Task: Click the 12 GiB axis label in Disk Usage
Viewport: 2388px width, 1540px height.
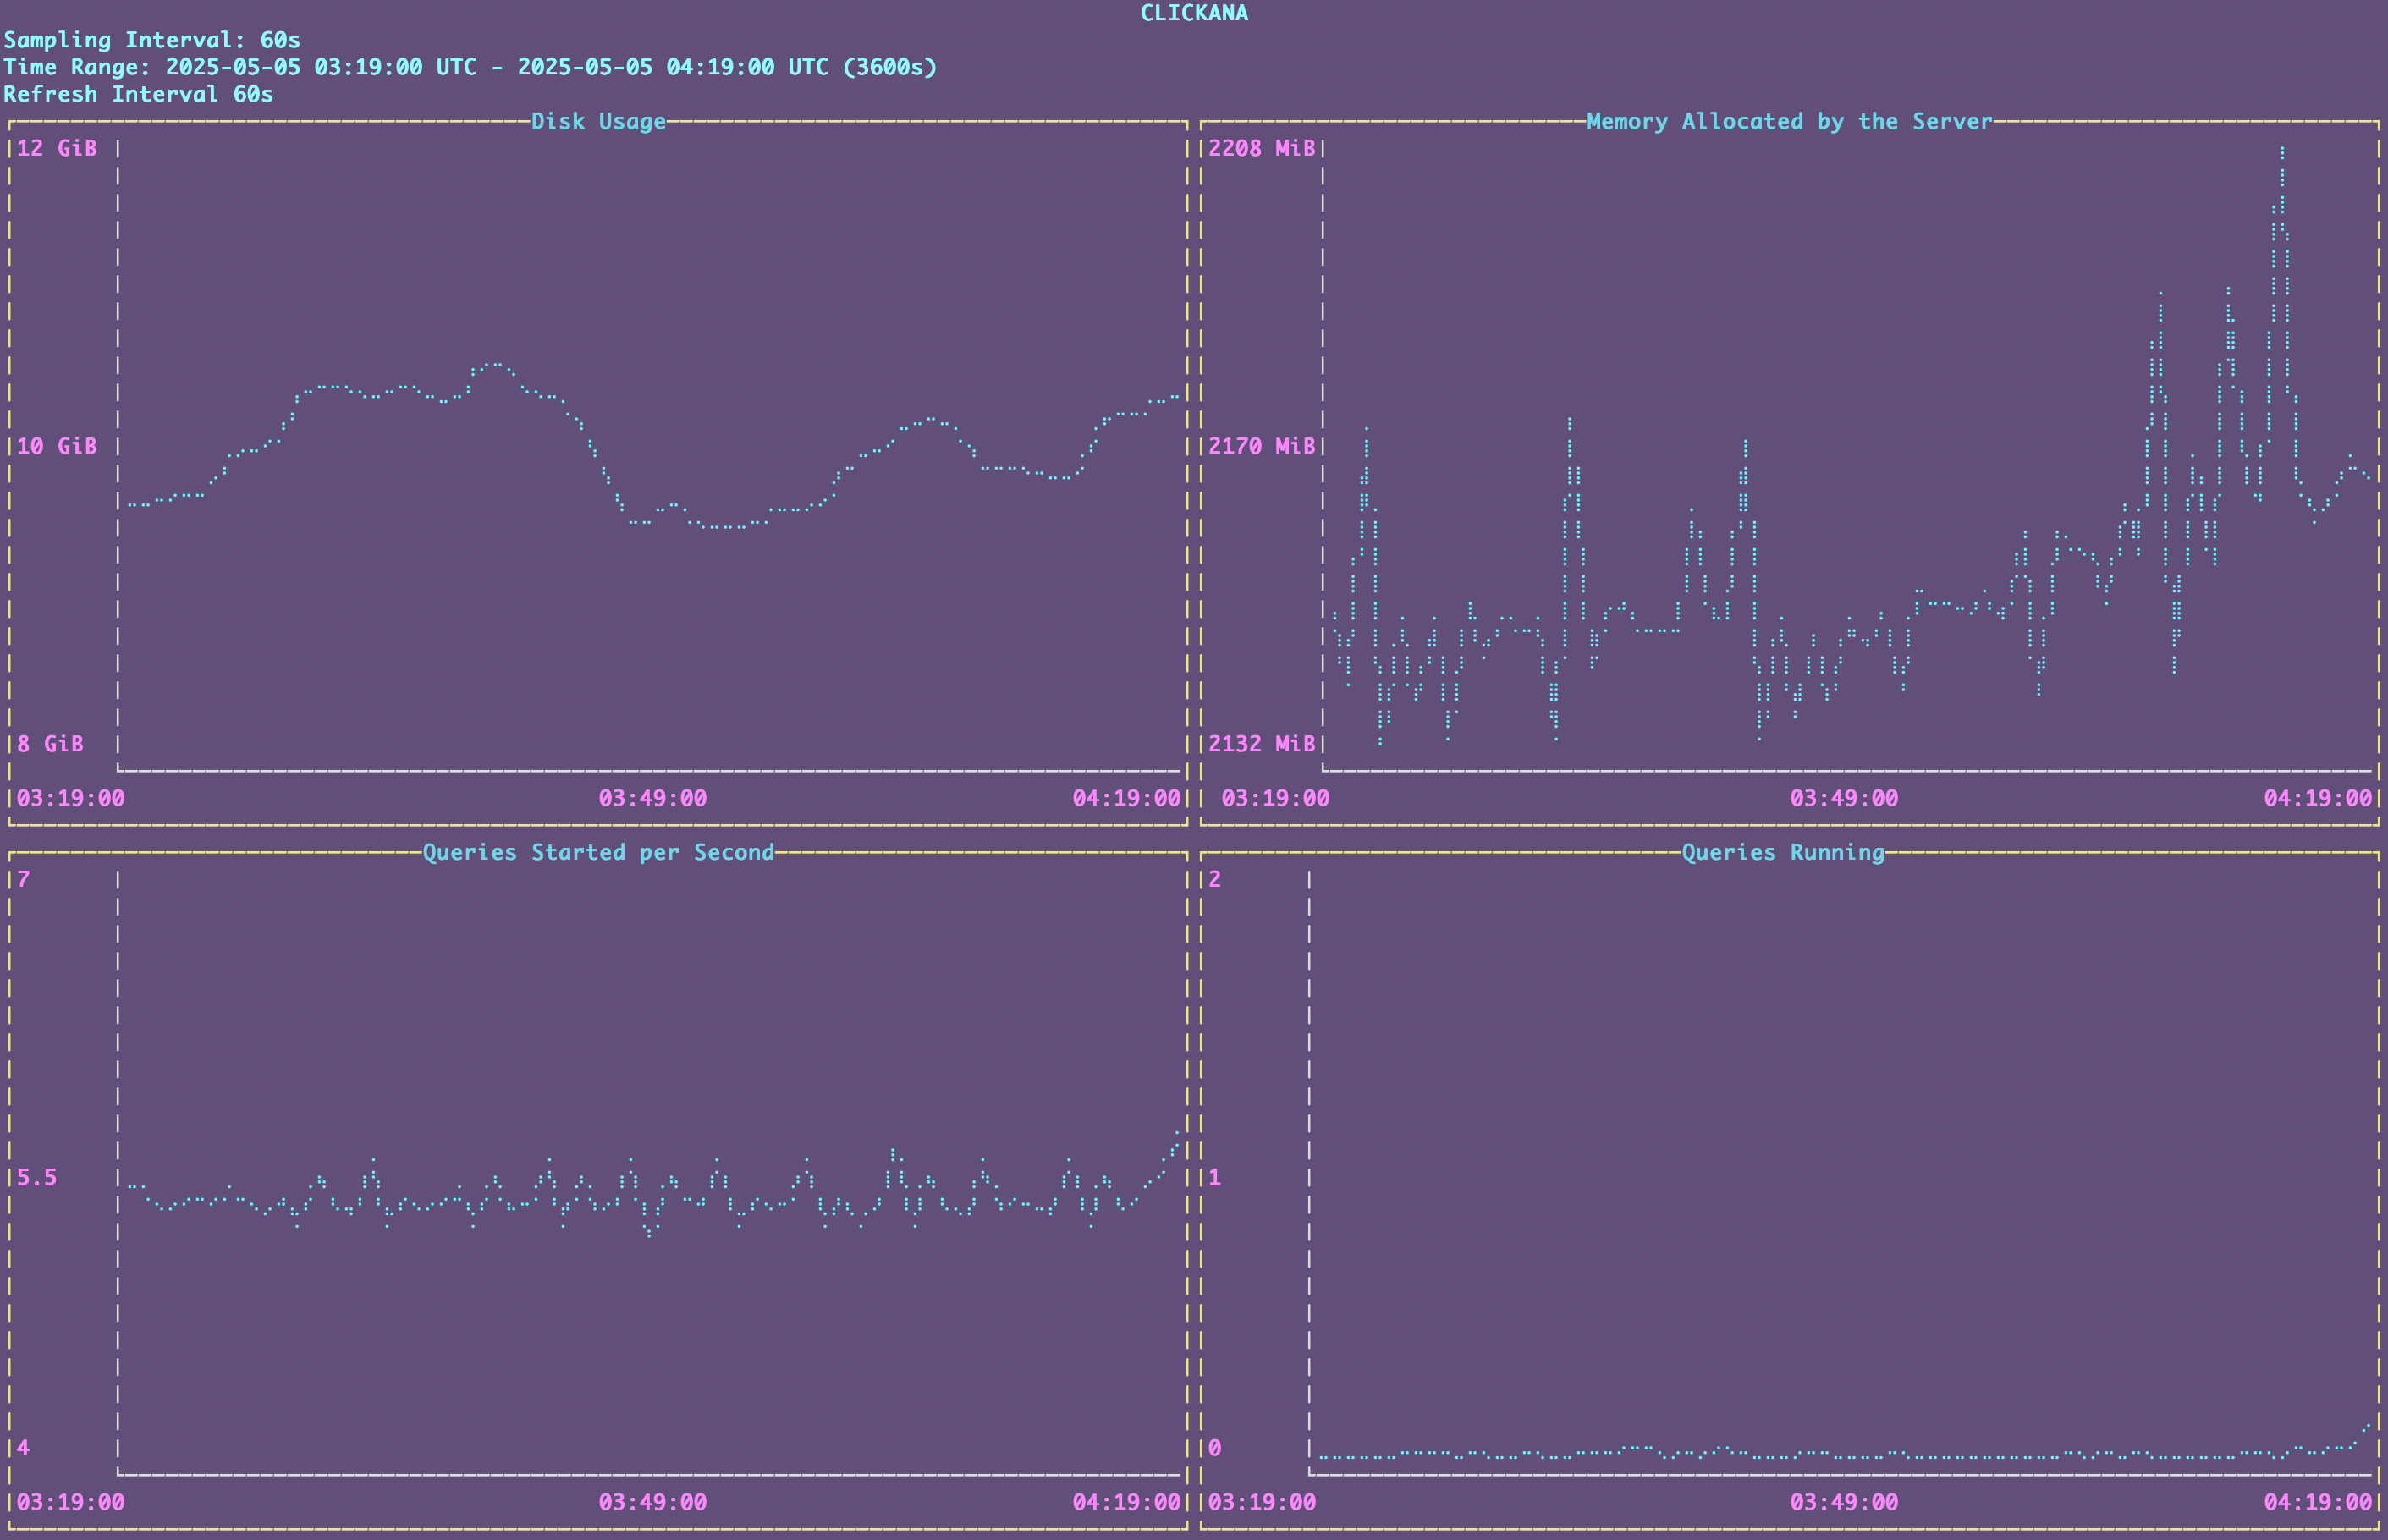Action: tap(57, 148)
